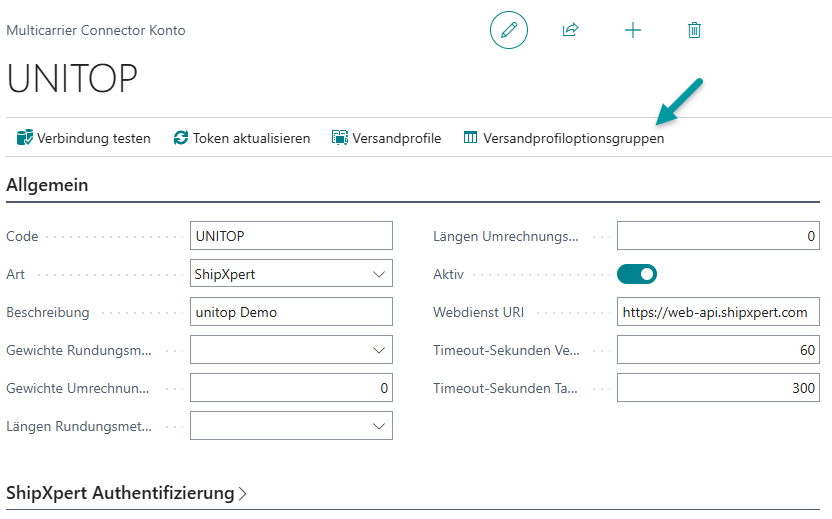The height and width of the screenshot is (519, 832).
Task: Collapse the Allgemein section header
Action: pos(47,185)
